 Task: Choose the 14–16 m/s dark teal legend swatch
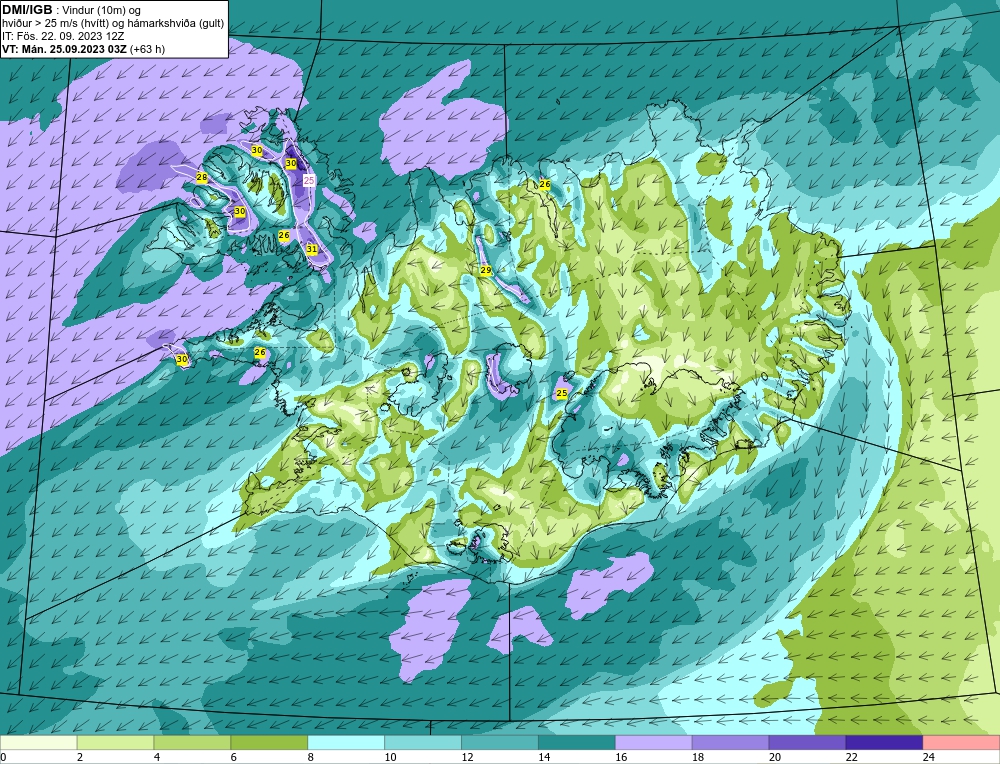point(577,743)
